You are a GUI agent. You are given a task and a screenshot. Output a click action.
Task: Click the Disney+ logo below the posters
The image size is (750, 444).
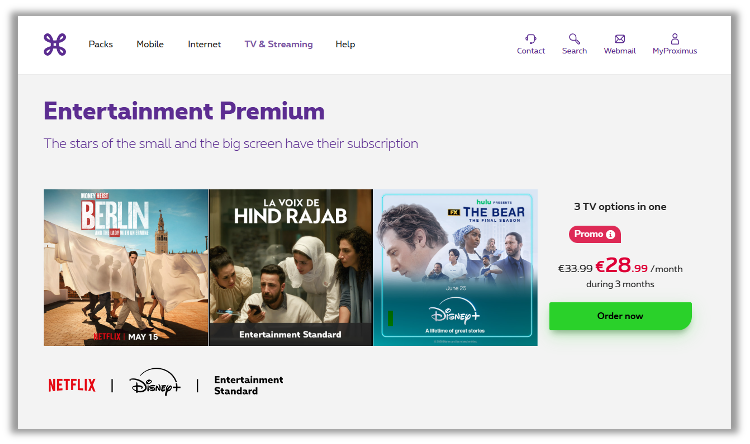[154, 382]
